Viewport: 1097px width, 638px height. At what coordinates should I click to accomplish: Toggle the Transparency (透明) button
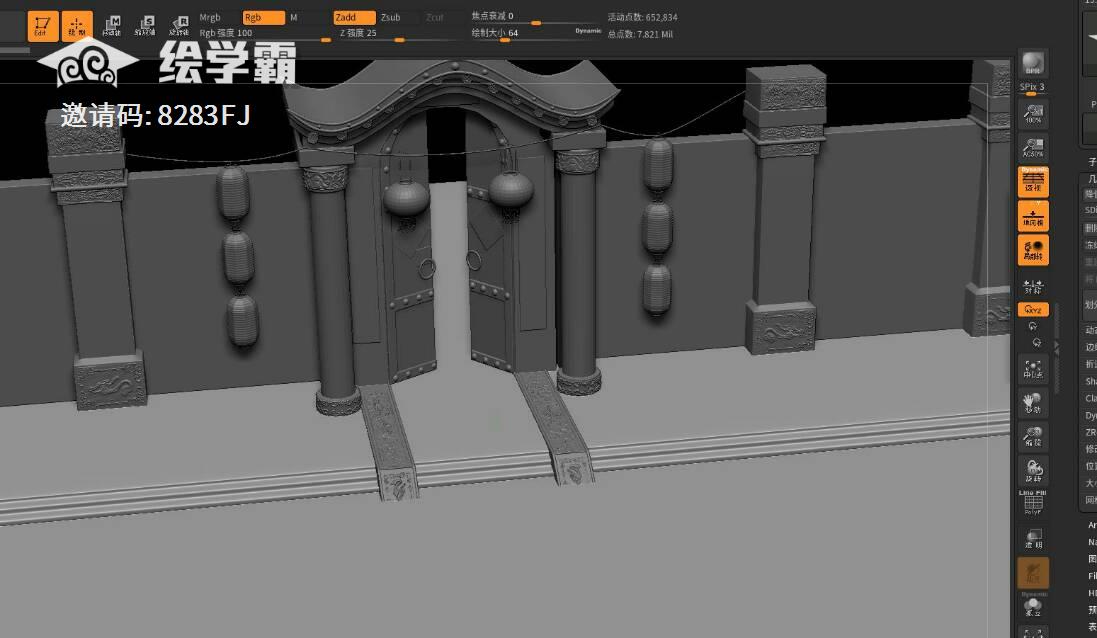[x=1033, y=538]
